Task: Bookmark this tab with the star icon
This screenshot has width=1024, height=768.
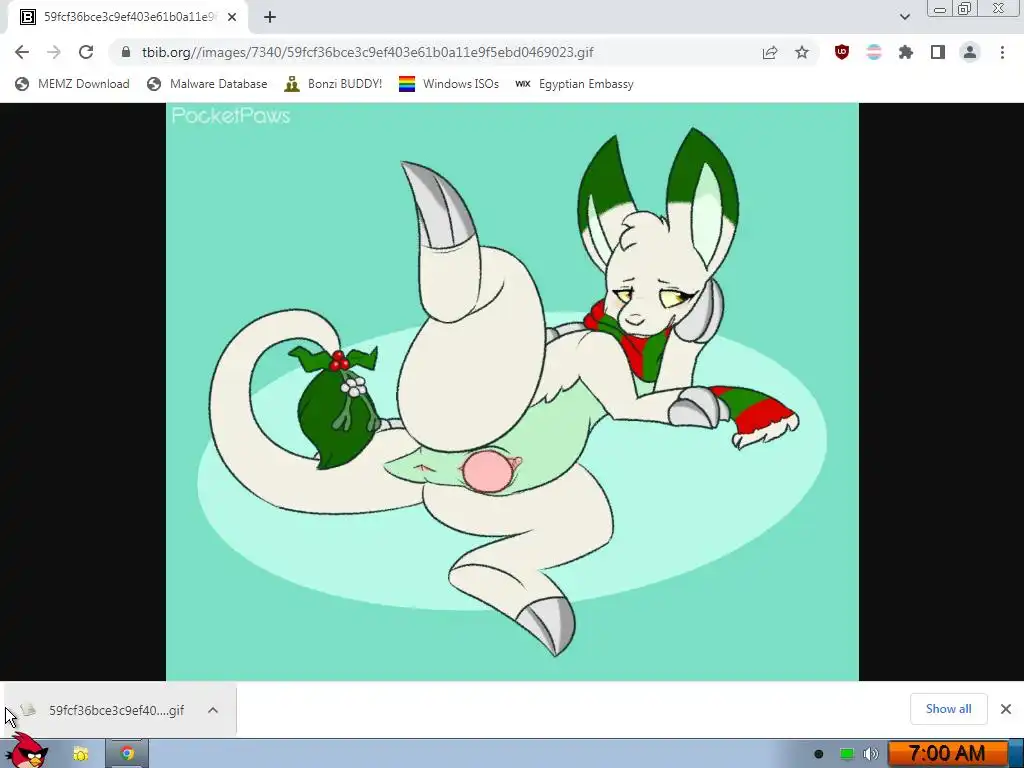Action: [x=802, y=52]
